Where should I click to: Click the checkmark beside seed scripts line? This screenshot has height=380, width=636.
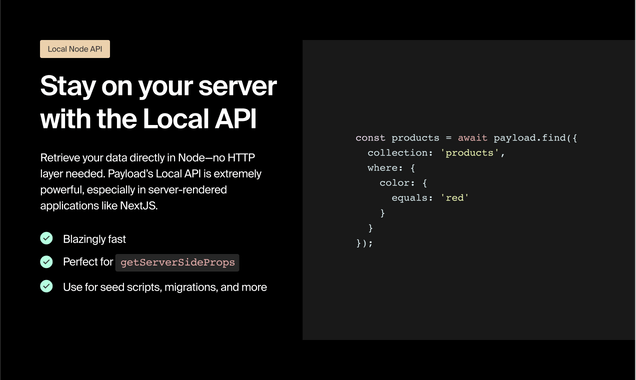pyautogui.click(x=47, y=286)
